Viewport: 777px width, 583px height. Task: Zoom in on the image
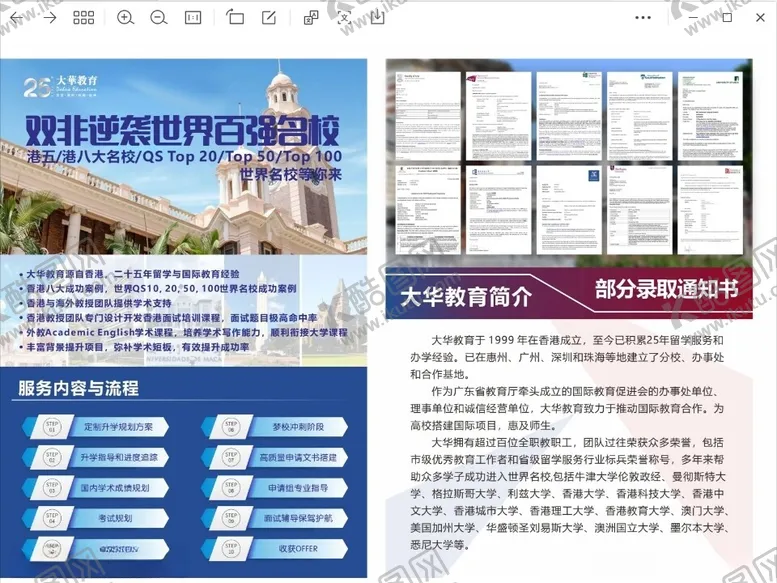point(125,18)
